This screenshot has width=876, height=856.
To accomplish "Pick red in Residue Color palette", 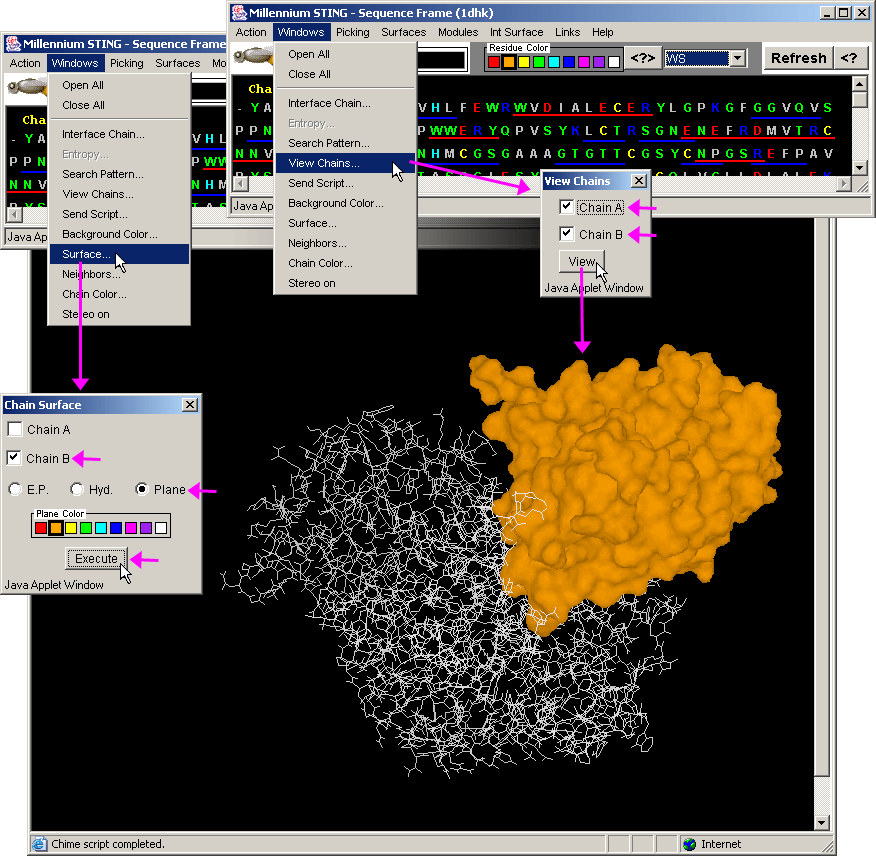I will point(494,62).
